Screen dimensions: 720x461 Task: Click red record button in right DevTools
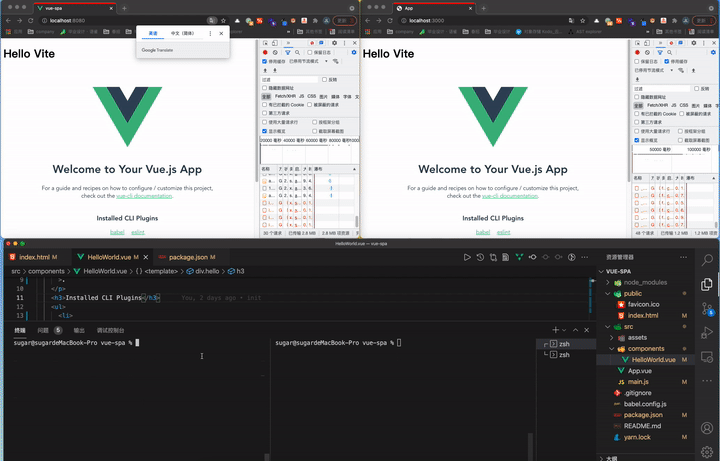637,52
